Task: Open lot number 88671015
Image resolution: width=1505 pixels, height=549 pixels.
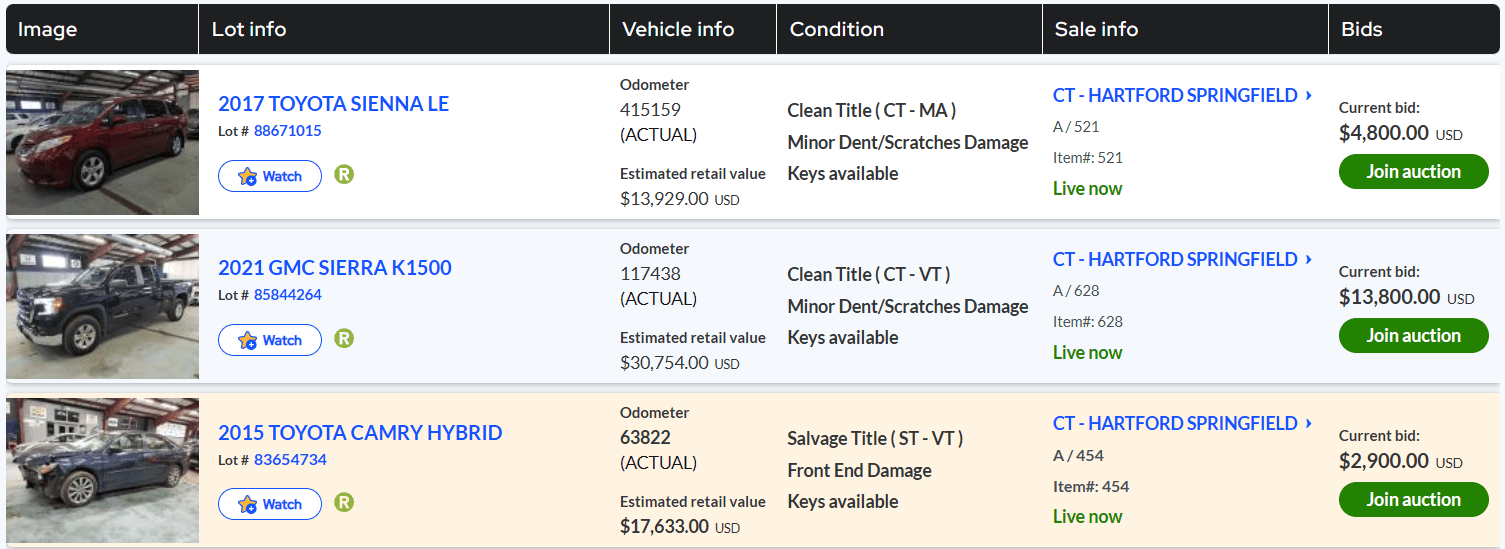Action: pyautogui.click(x=287, y=131)
